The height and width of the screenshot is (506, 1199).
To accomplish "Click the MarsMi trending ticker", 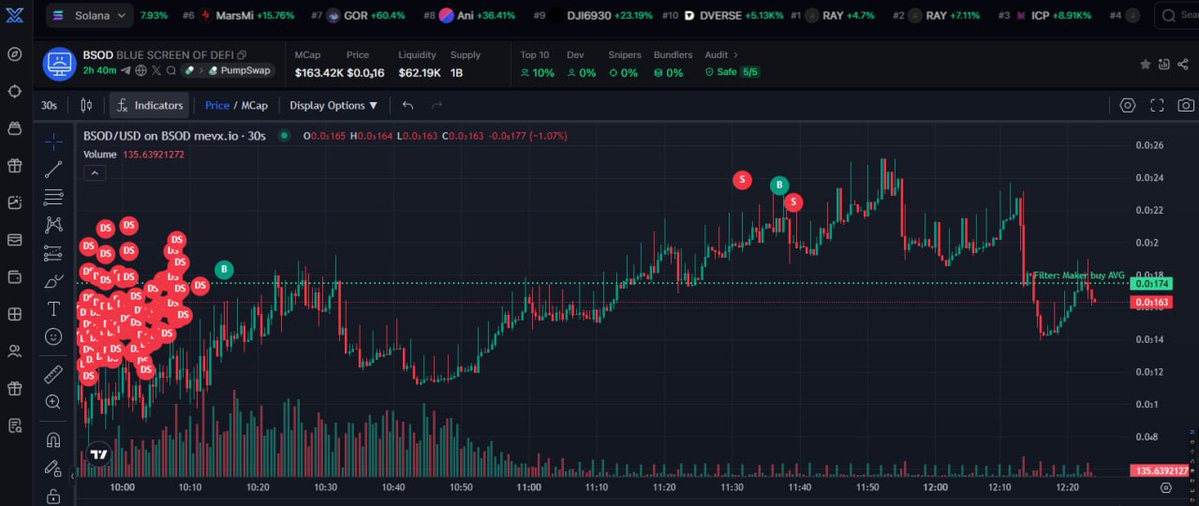I will (239, 15).
